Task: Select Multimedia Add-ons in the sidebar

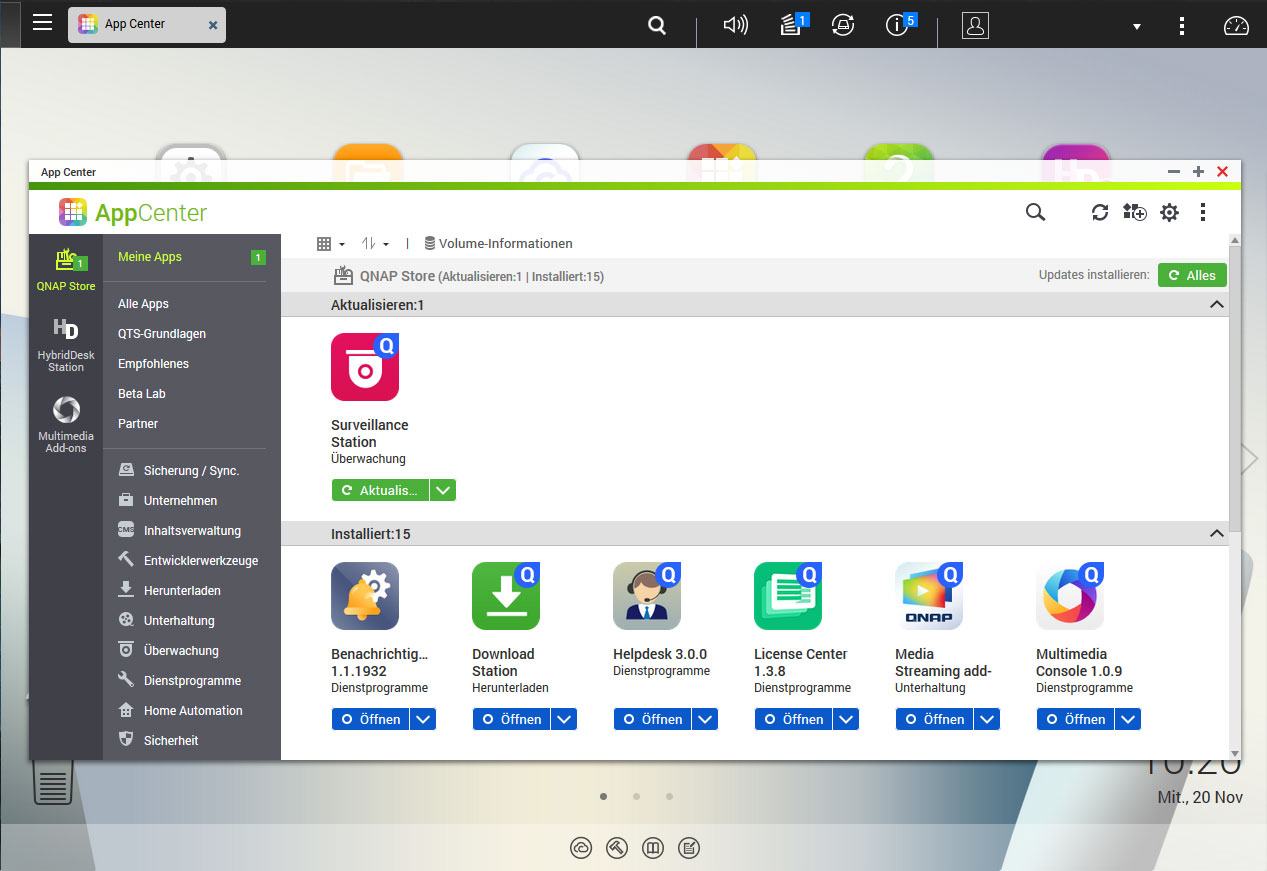Action: (66, 425)
